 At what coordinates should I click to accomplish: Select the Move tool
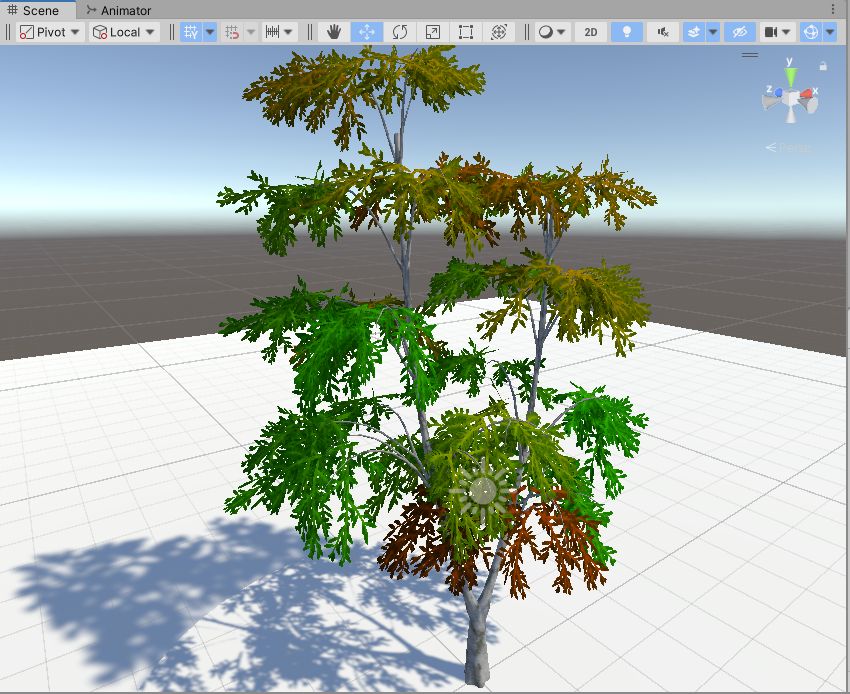point(366,31)
